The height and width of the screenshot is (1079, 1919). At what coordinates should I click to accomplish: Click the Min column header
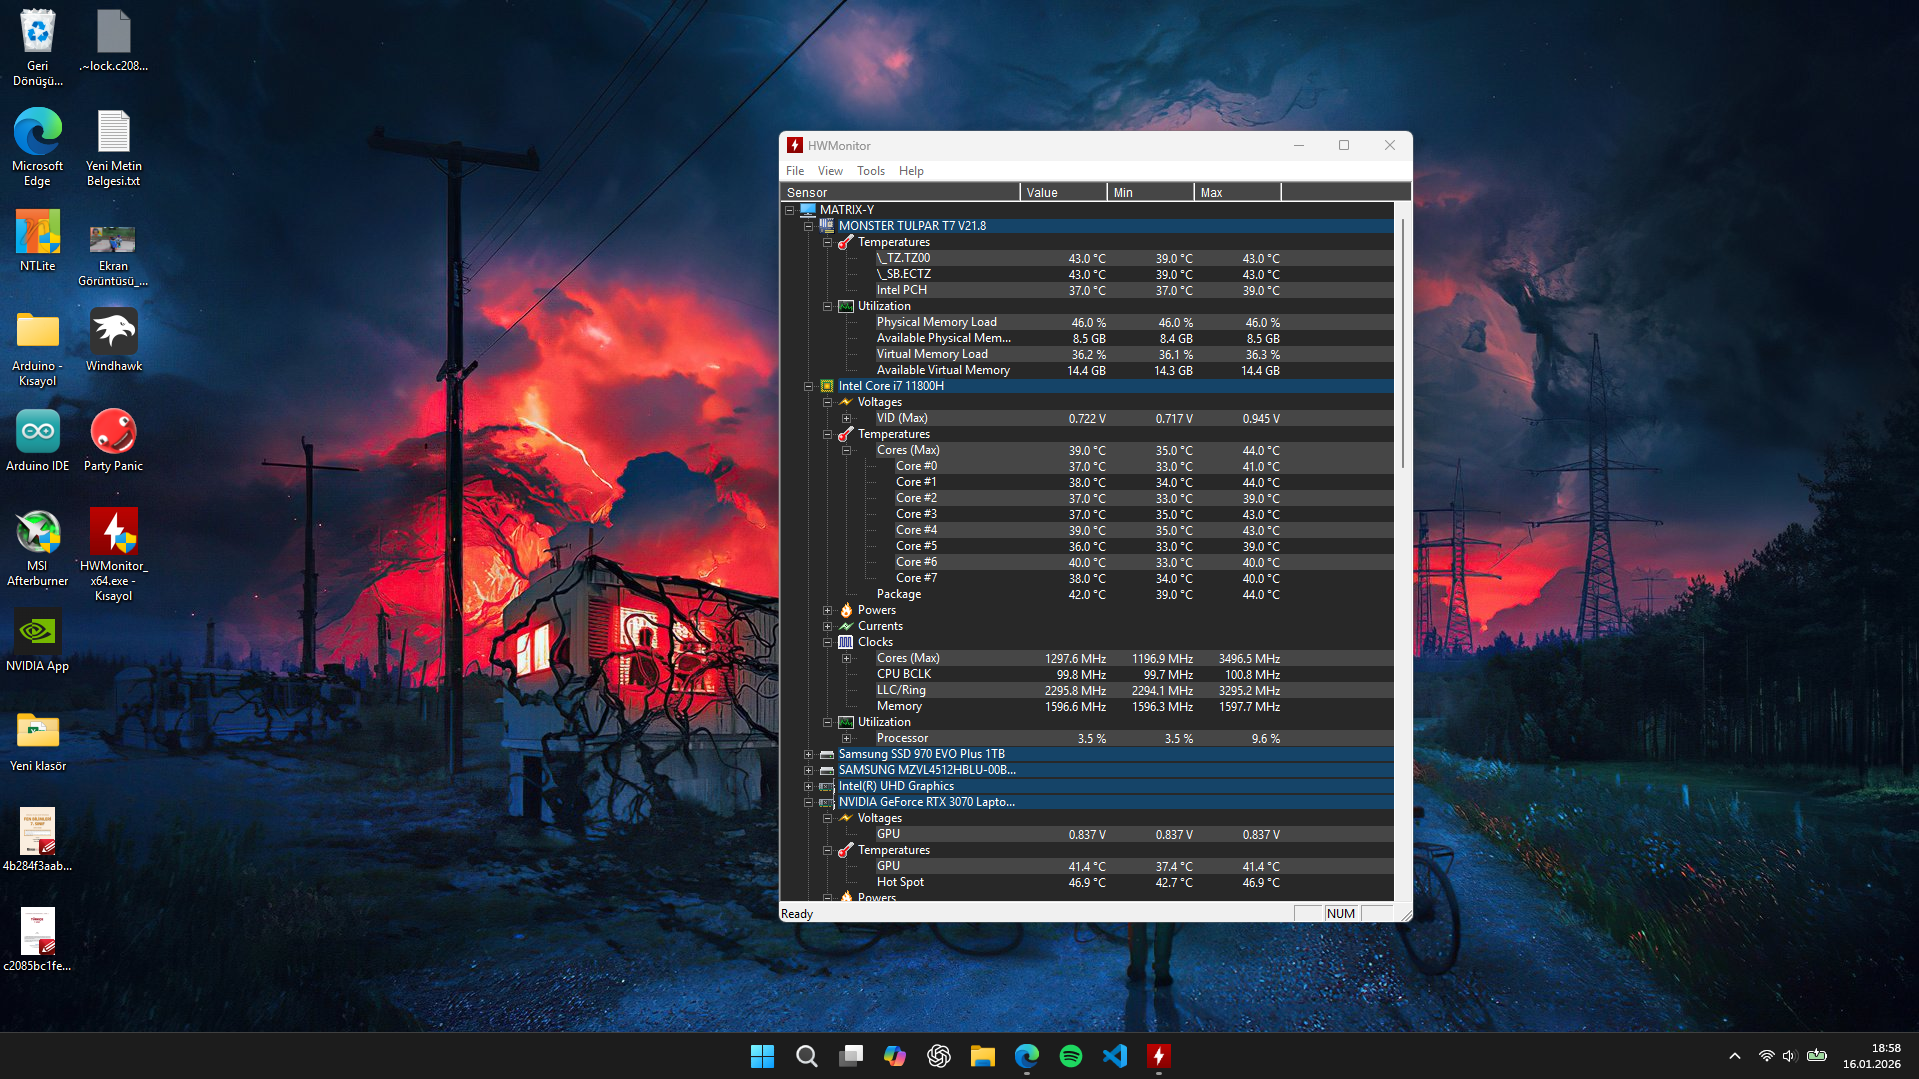pos(1150,192)
